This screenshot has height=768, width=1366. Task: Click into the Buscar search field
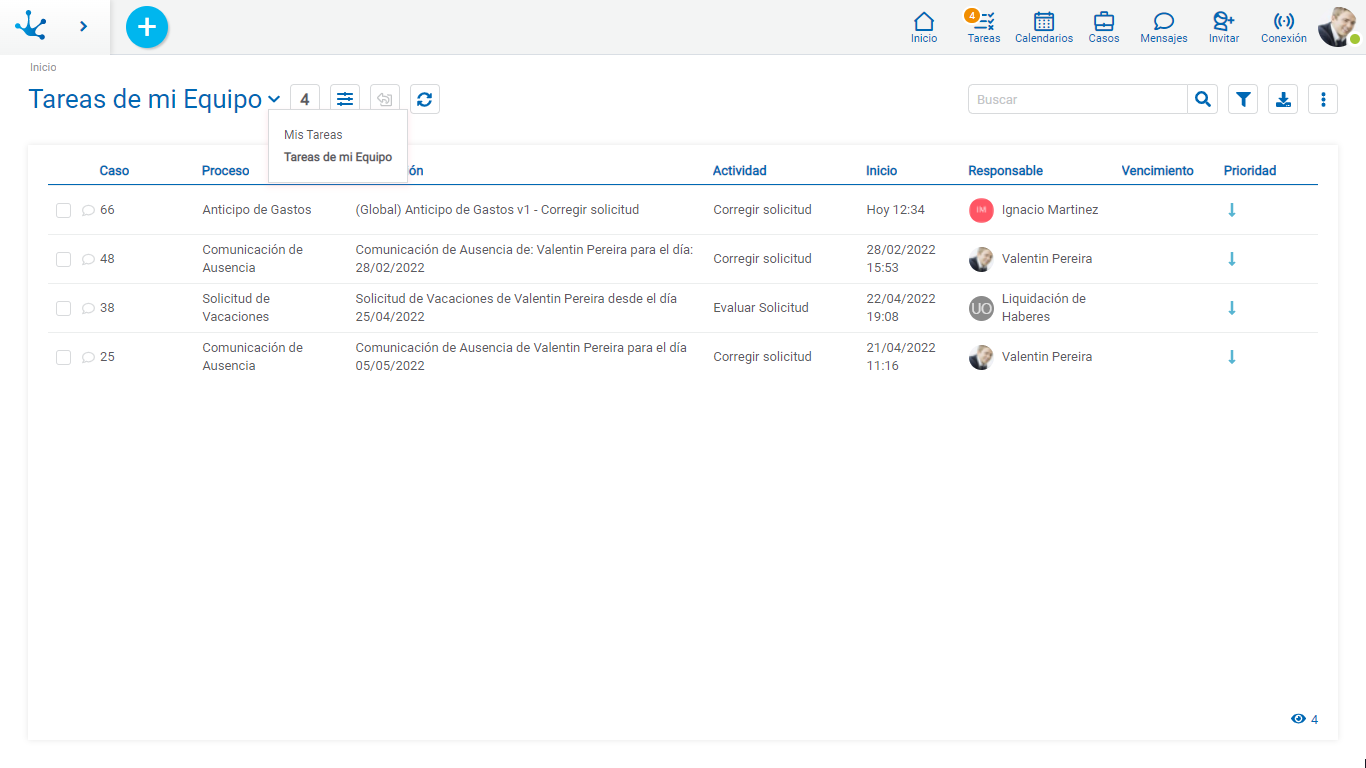point(1077,99)
